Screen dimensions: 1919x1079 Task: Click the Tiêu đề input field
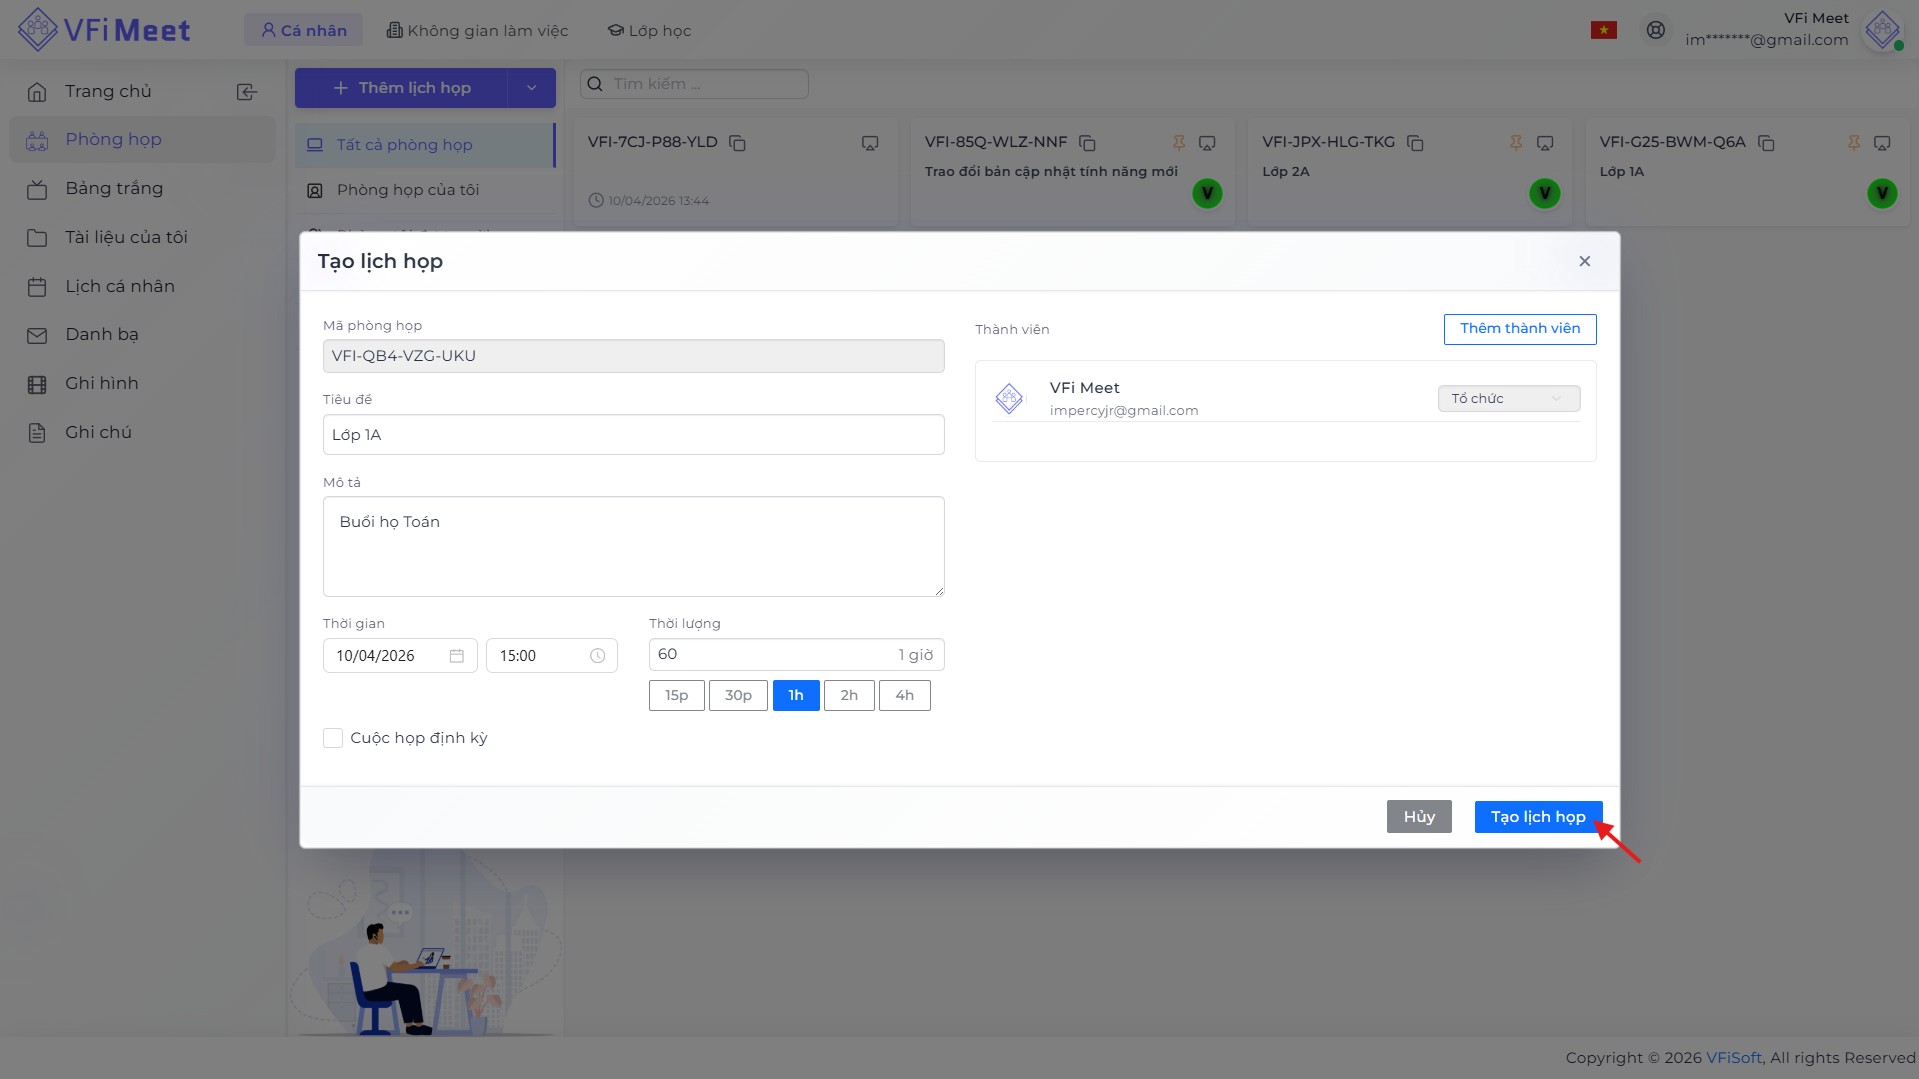coord(633,435)
